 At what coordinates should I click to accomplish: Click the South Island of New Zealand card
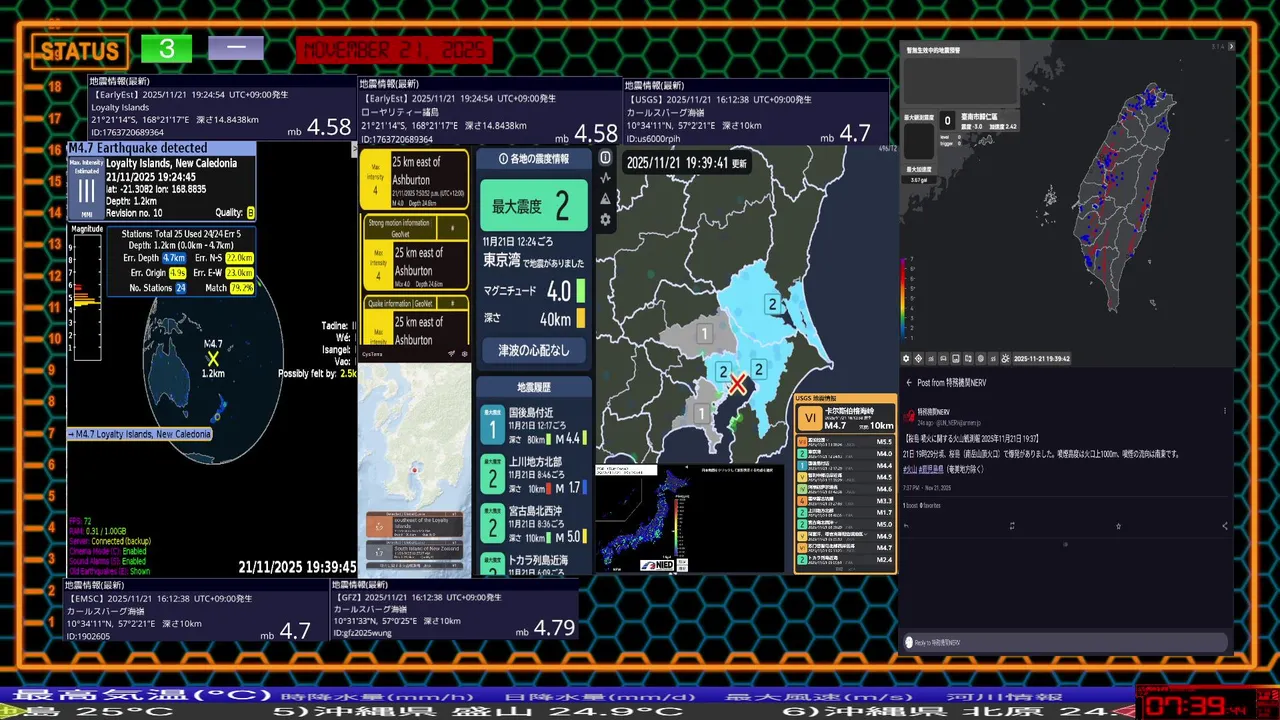[414, 551]
